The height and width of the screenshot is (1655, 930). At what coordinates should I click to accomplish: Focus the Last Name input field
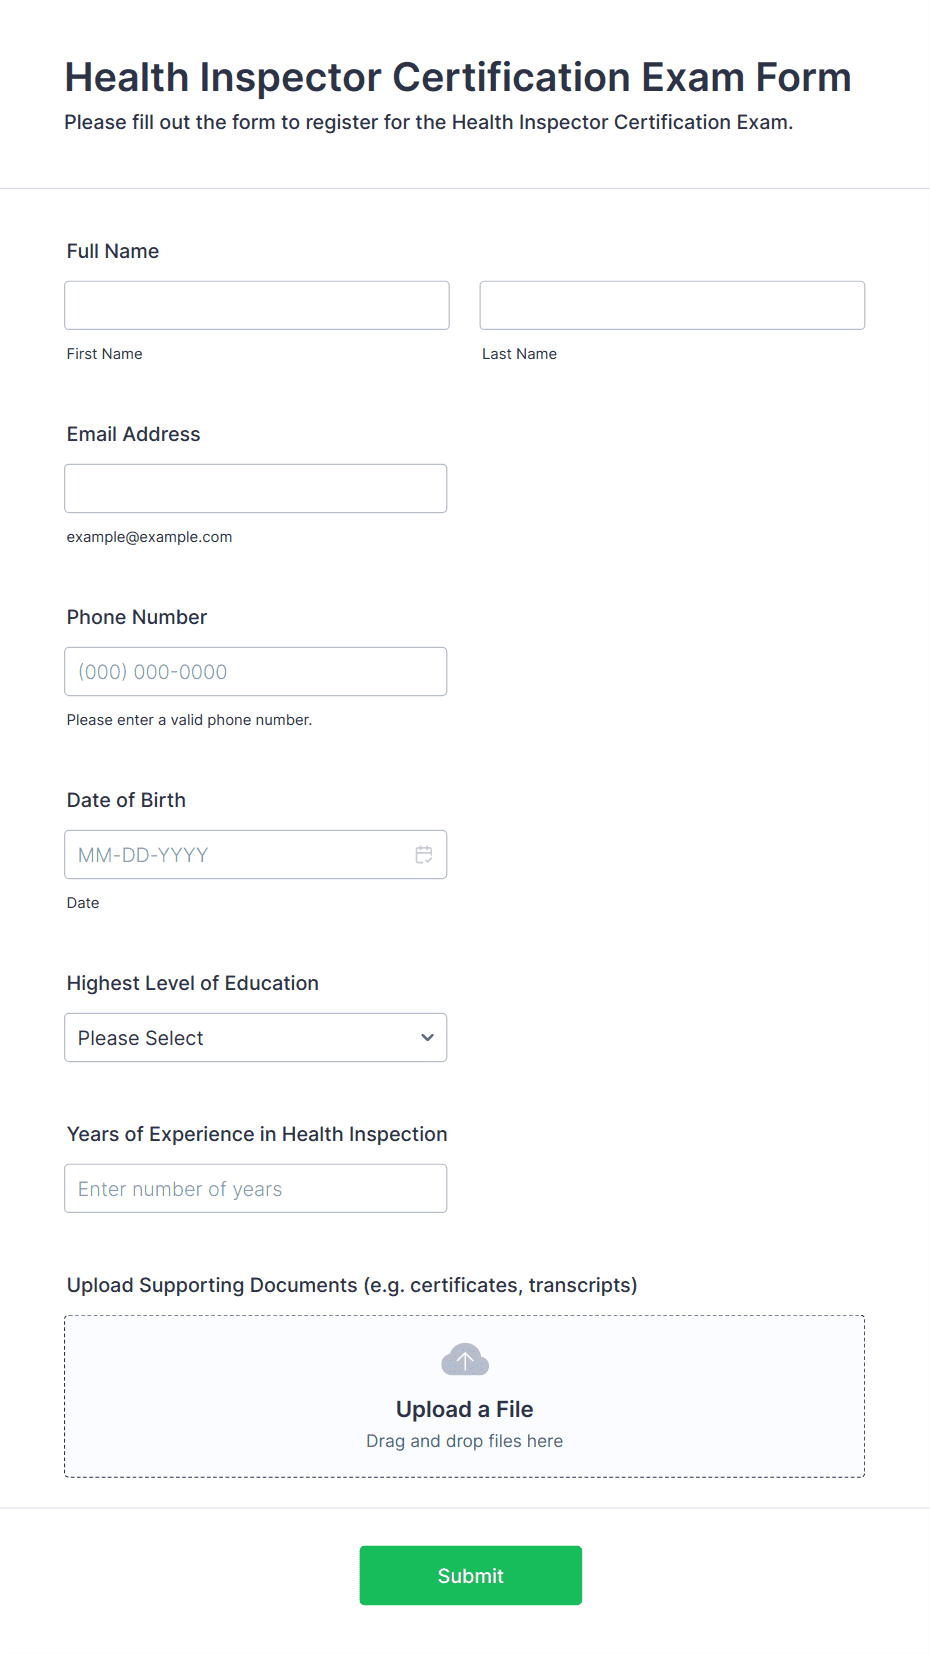(672, 305)
